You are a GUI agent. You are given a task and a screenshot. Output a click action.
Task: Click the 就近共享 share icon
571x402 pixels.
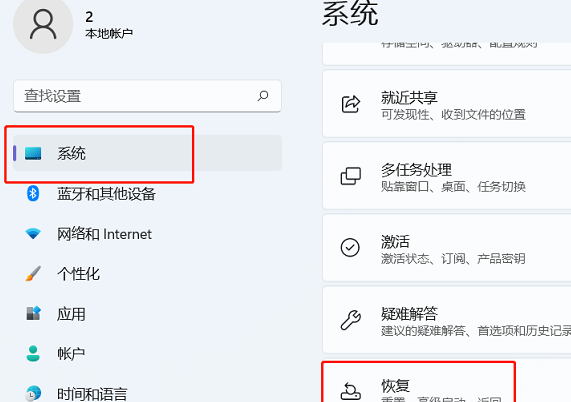coord(350,104)
